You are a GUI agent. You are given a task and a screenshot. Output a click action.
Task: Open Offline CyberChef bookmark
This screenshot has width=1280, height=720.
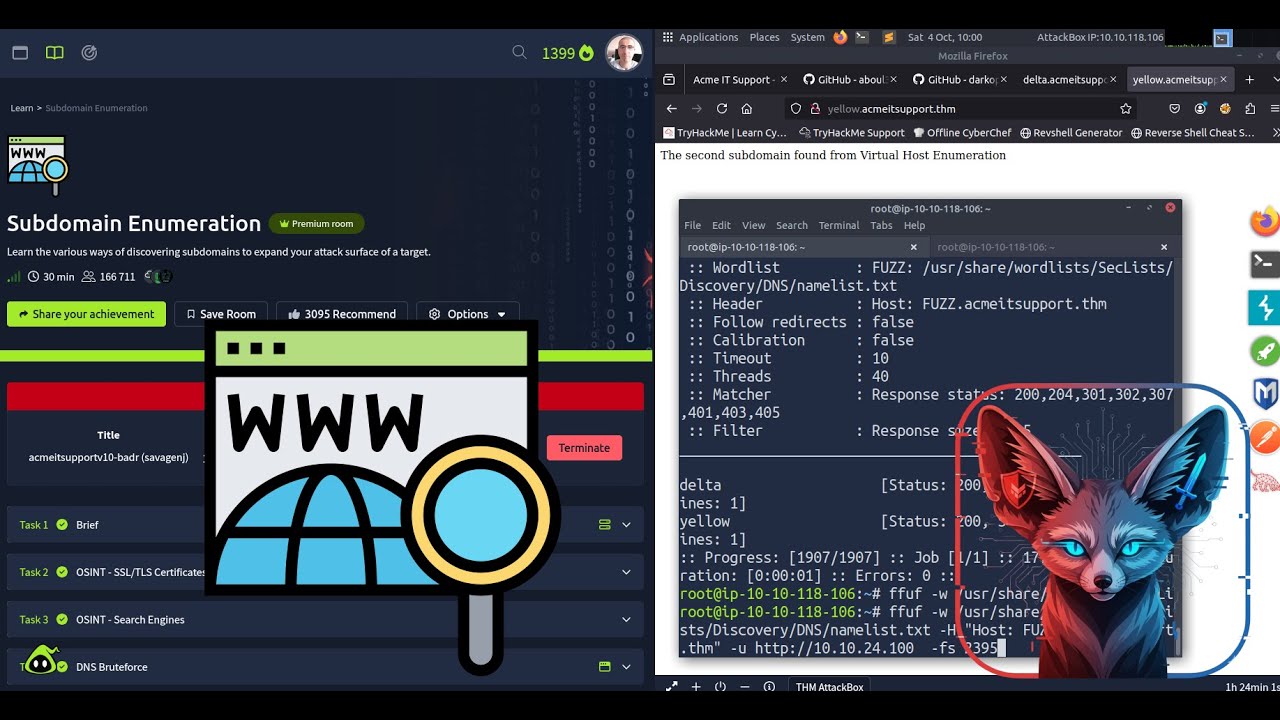click(x=962, y=132)
